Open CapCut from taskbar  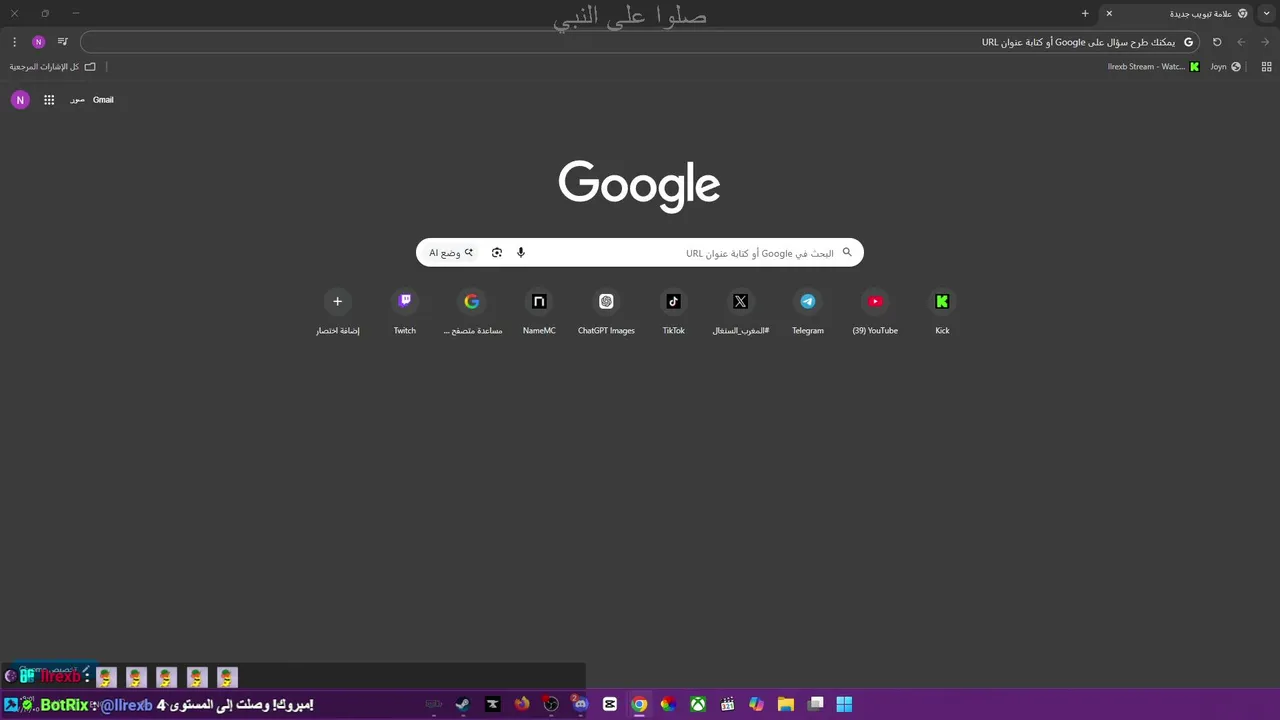click(610, 704)
